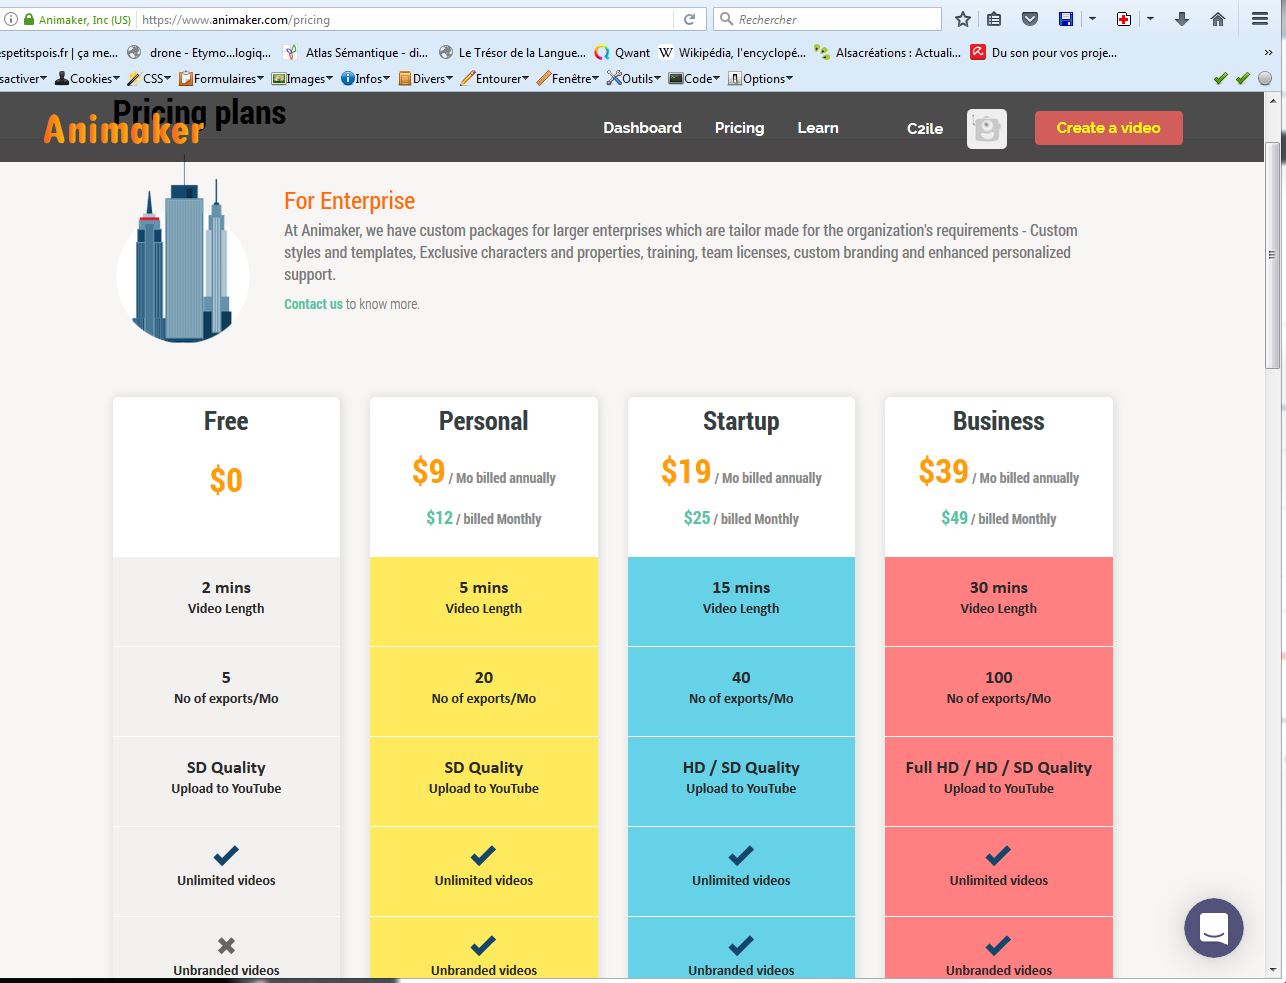Expand the CSS developer dropdown
This screenshot has width=1286, height=983.
pyautogui.click(x=150, y=79)
